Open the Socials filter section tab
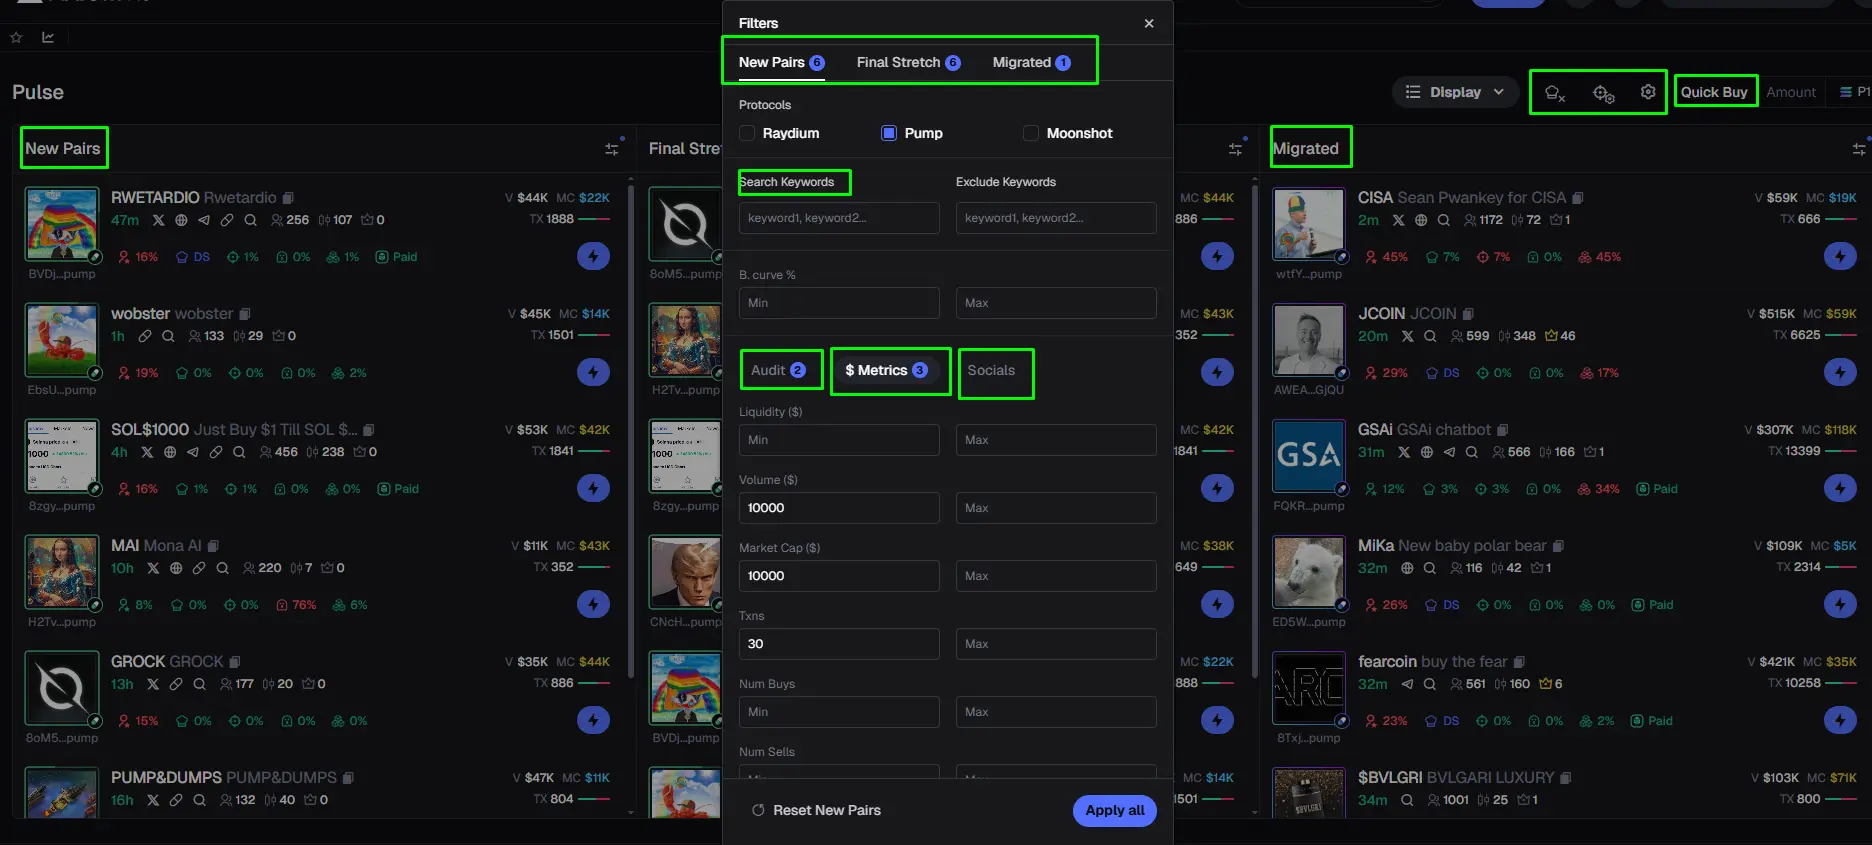 click(991, 370)
